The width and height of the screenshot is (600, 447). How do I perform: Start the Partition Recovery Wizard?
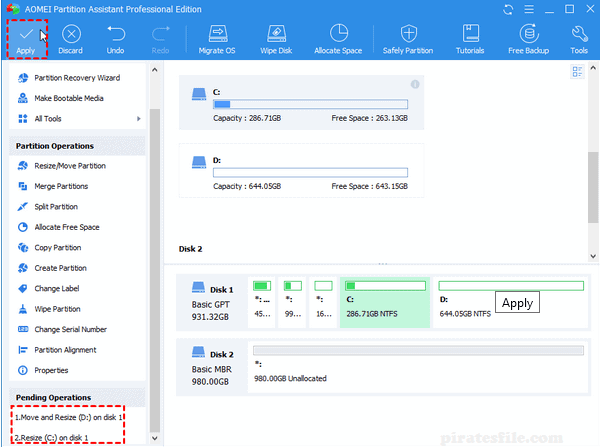coord(77,78)
